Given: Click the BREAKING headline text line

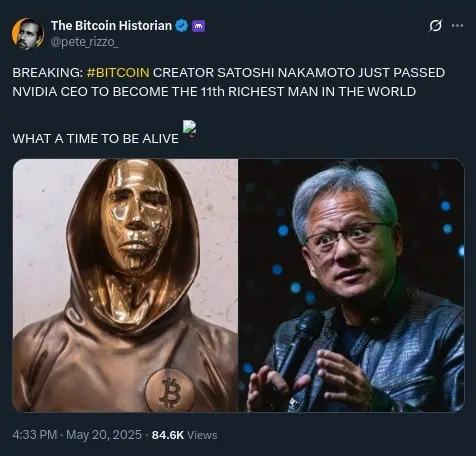Looking at the screenshot, I should click(x=229, y=73).
